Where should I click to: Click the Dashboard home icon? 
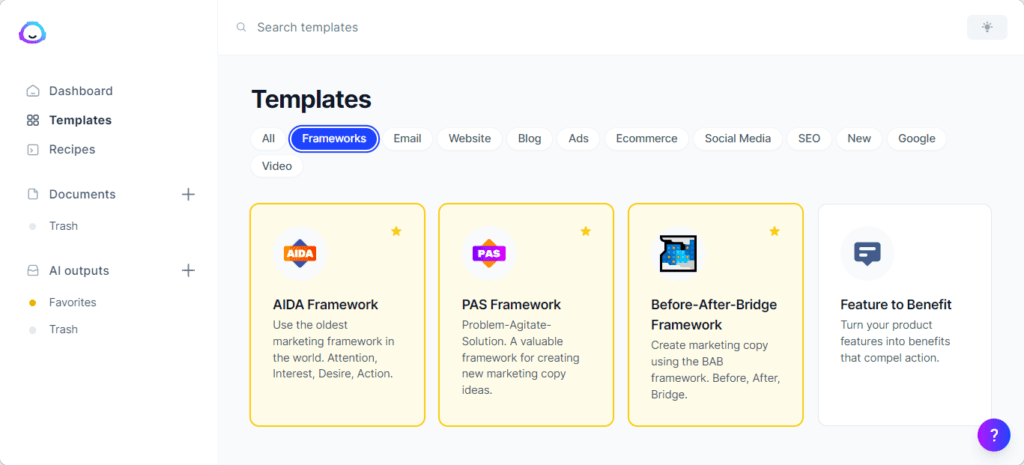33,91
